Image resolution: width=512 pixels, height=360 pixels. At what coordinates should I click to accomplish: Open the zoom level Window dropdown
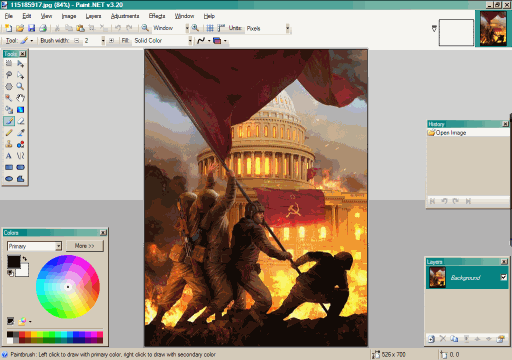pos(187,28)
